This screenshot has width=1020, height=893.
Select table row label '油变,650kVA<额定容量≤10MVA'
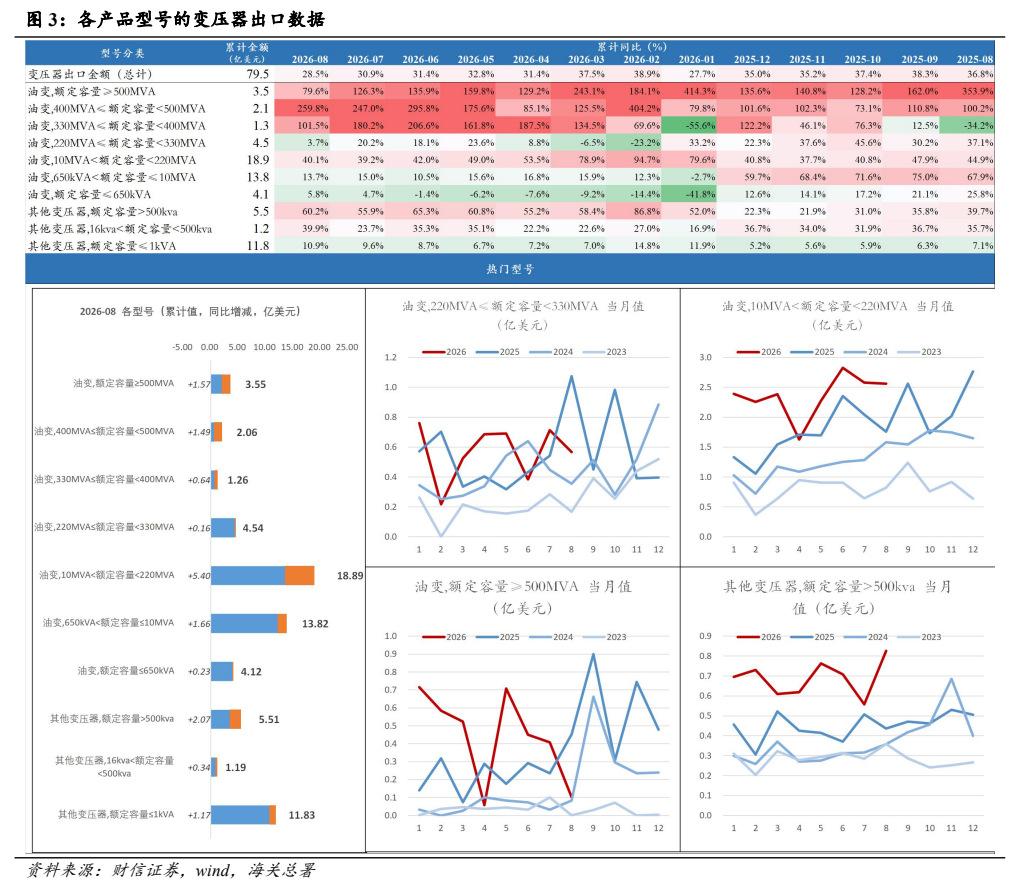(x=112, y=177)
